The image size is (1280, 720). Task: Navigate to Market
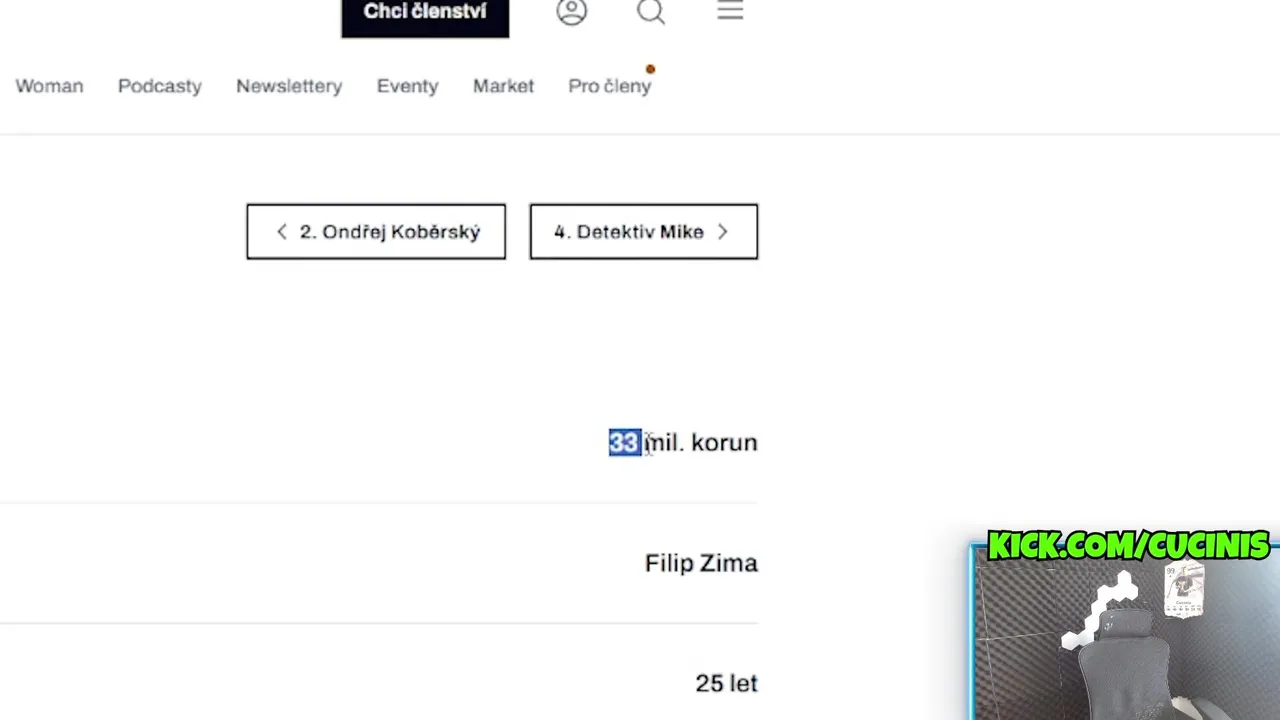click(503, 86)
